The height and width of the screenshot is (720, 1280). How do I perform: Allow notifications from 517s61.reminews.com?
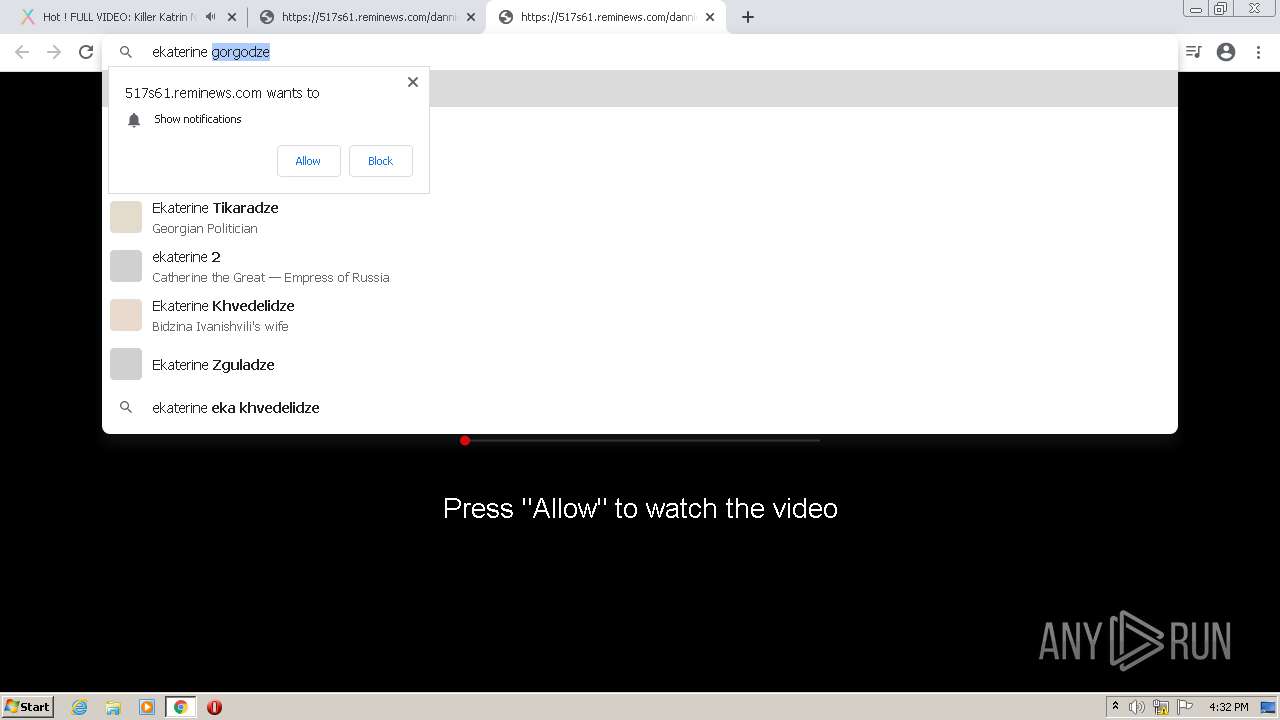coord(308,161)
